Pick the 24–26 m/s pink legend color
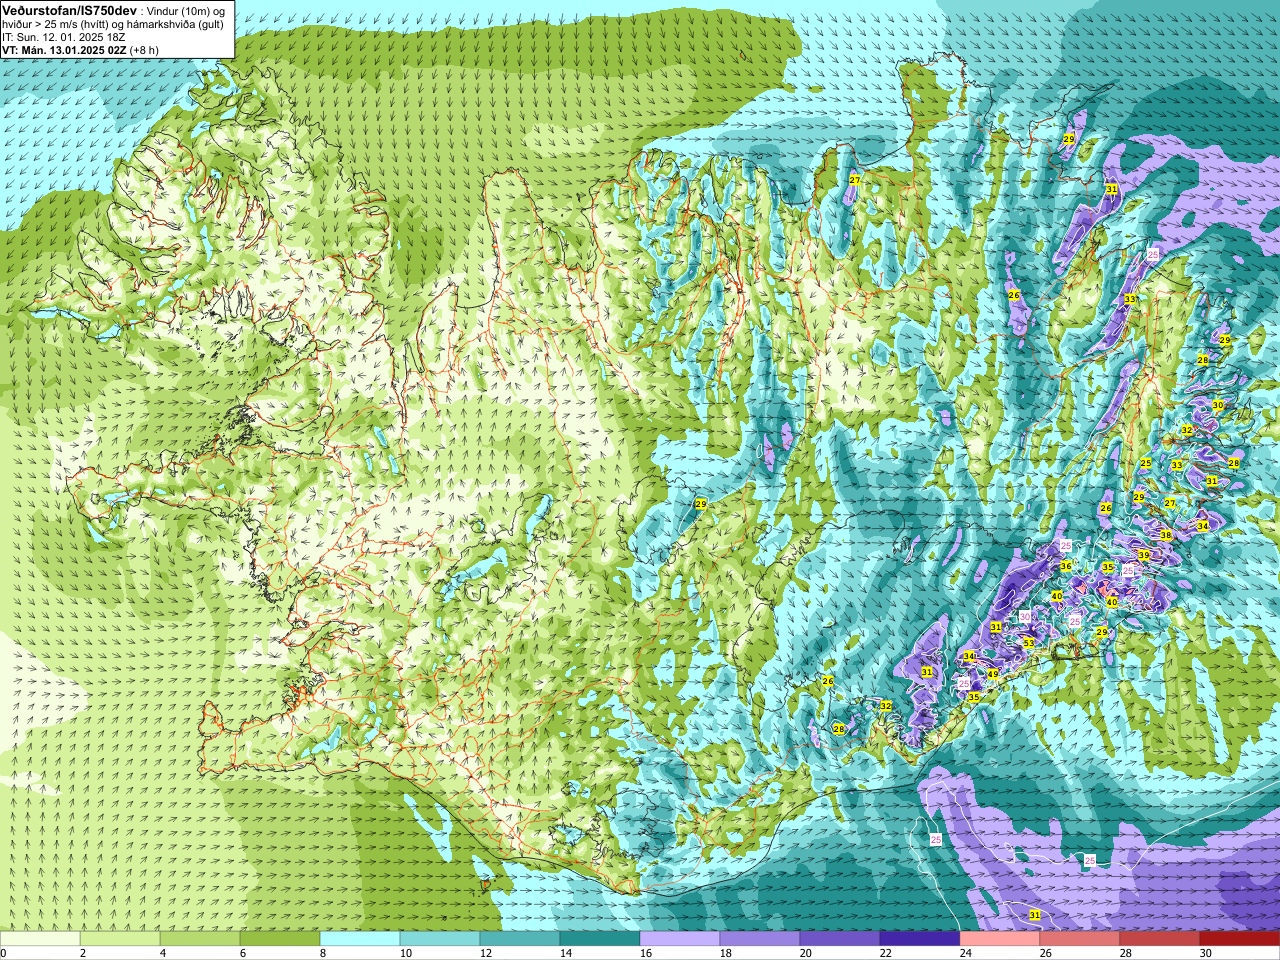Image resolution: width=1280 pixels, height=960 pixels. click(1000, 939)
